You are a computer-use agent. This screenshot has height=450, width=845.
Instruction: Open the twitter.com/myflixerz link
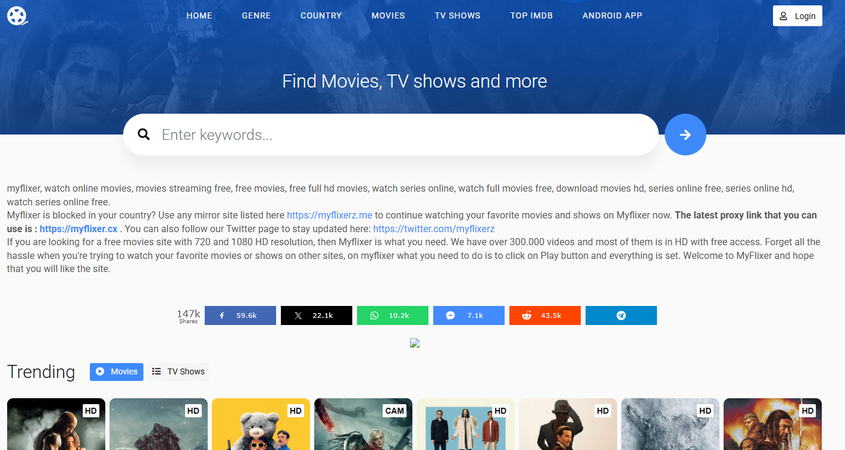click(434, 229)
